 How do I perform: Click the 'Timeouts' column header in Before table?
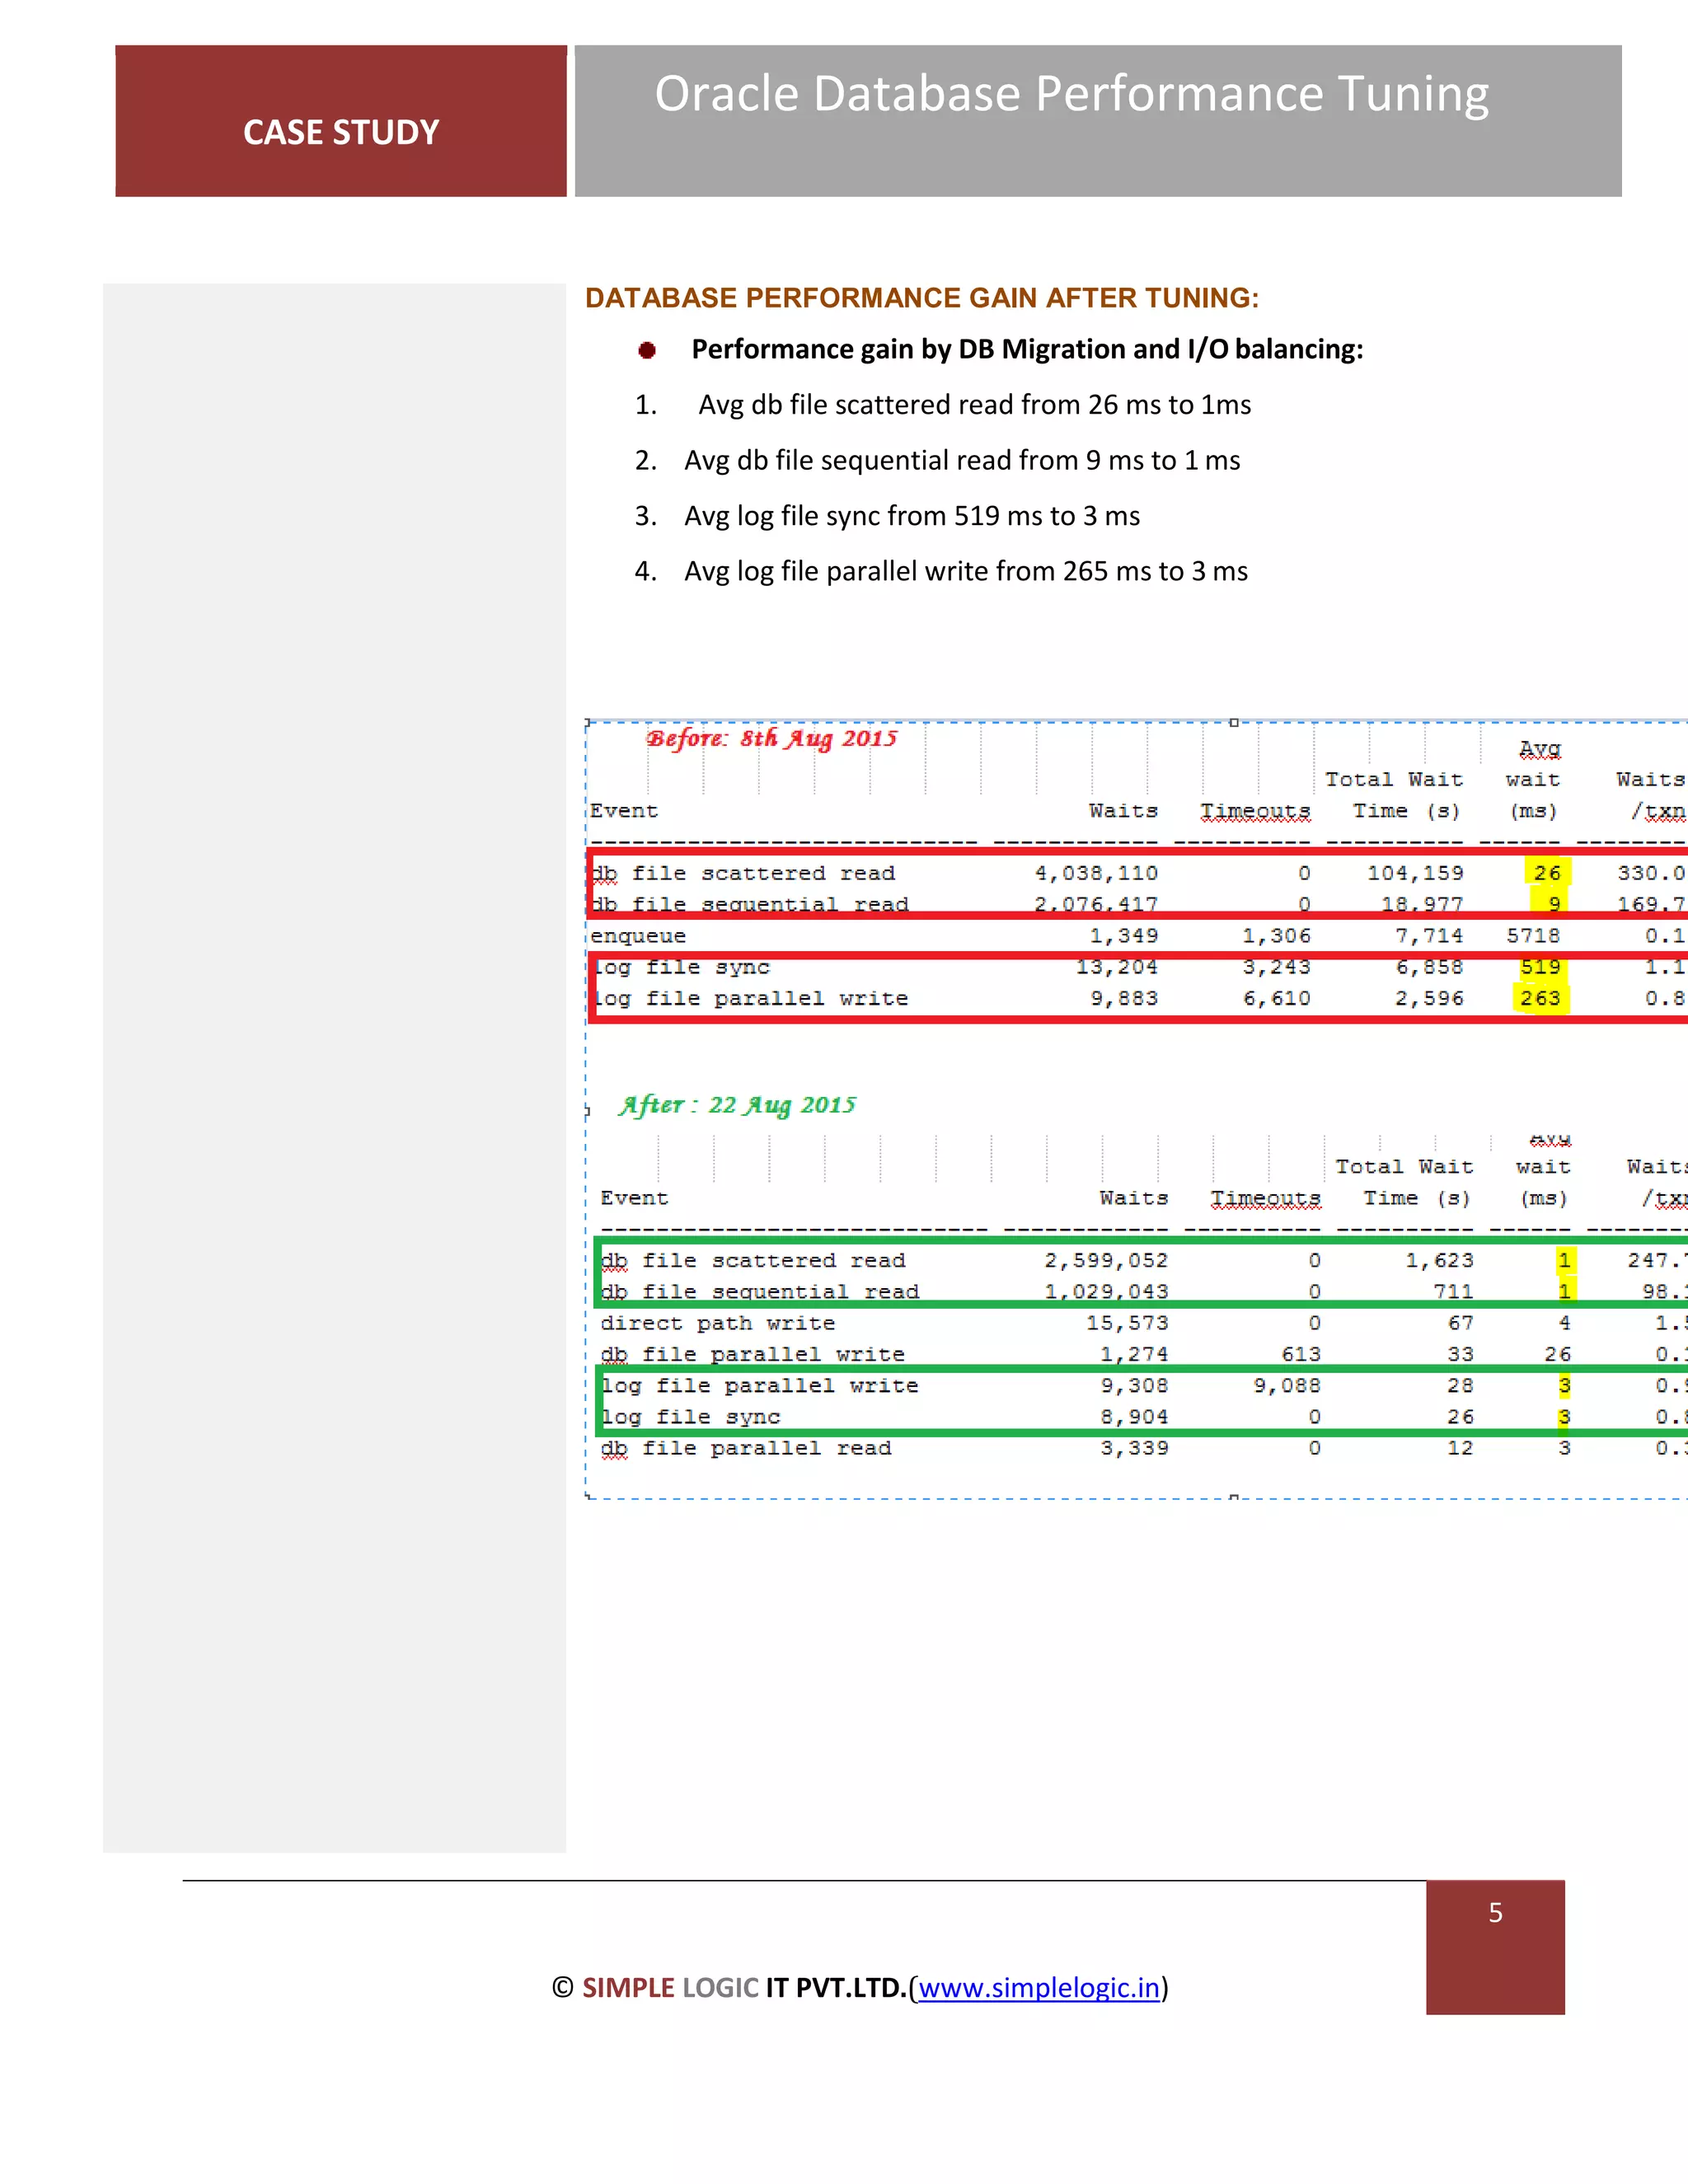1255,811
